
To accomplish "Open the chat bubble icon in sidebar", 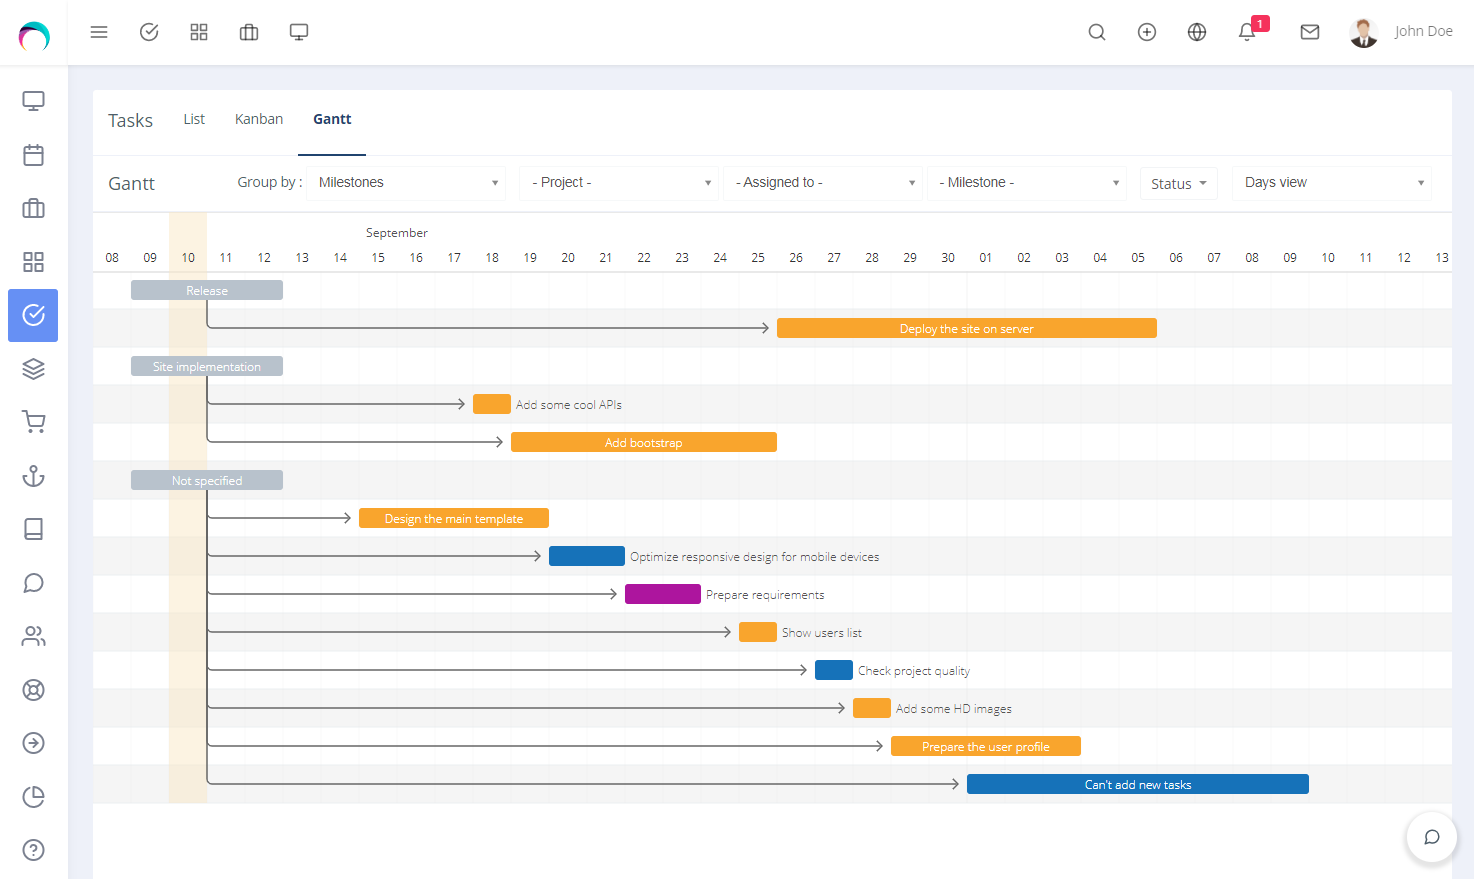I will coord(33,582).
